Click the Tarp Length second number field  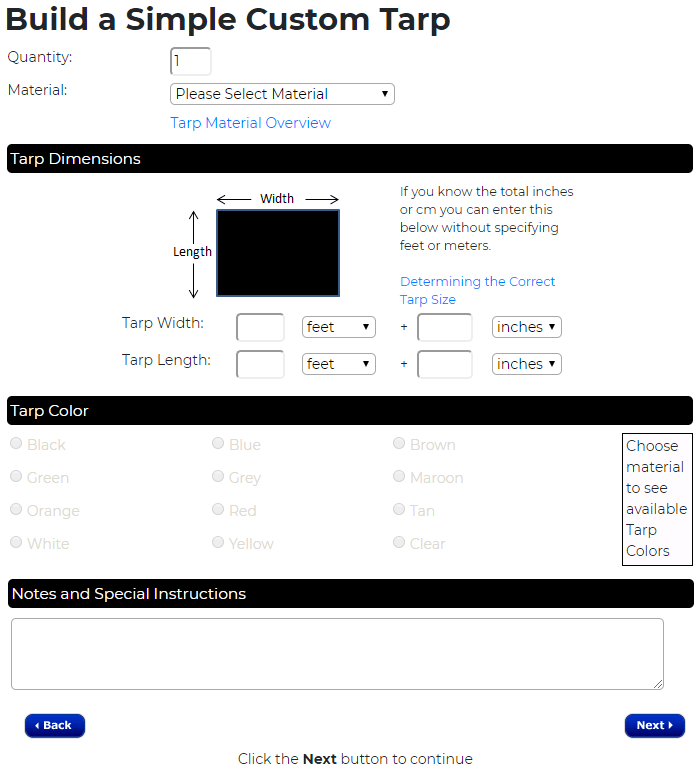coord(444,364)
